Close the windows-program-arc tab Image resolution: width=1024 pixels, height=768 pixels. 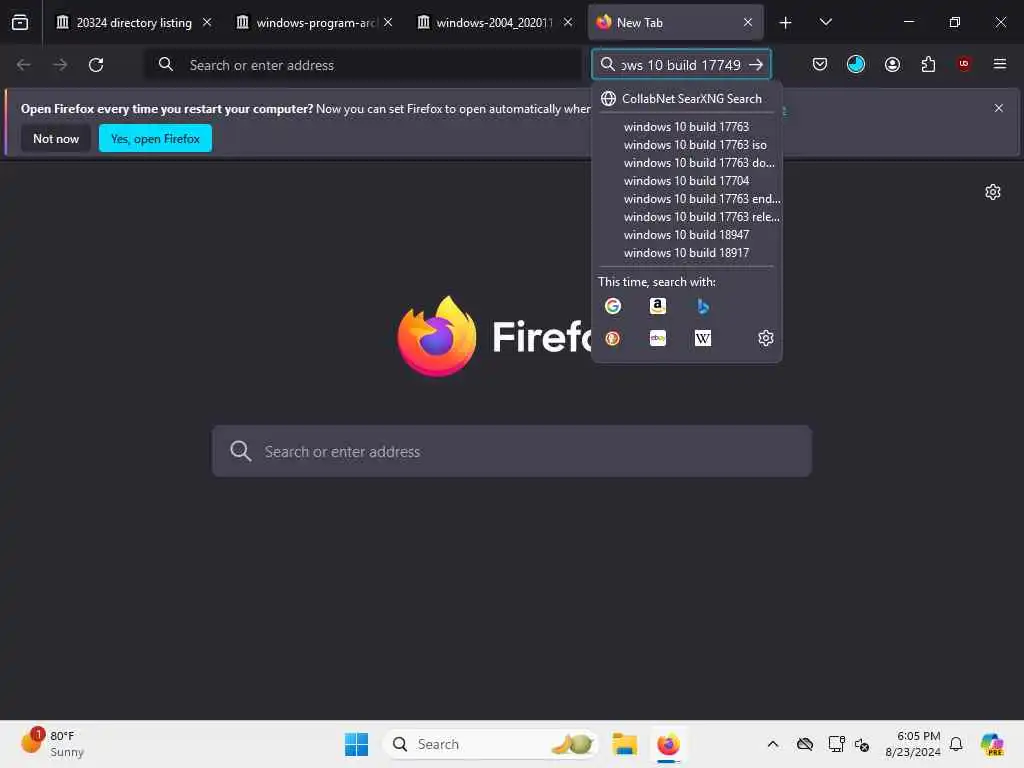[388, 23]
